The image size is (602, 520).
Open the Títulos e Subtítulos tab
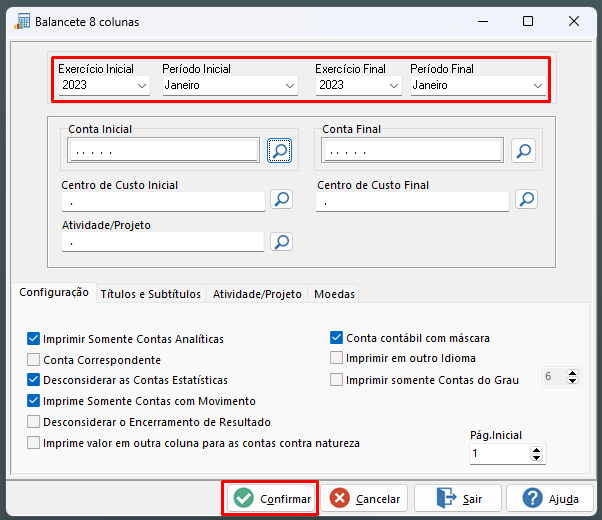150,294
